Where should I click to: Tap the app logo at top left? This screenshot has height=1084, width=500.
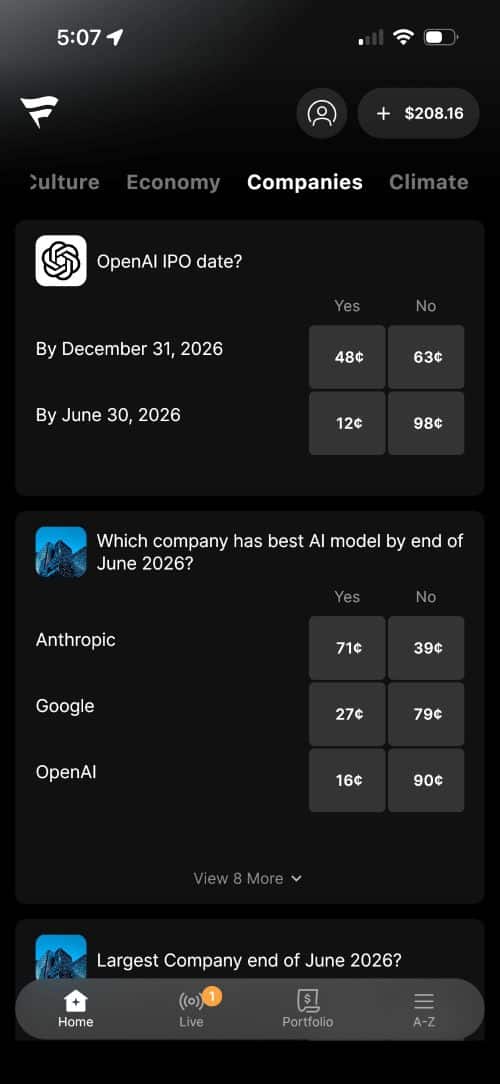point(39,113)
